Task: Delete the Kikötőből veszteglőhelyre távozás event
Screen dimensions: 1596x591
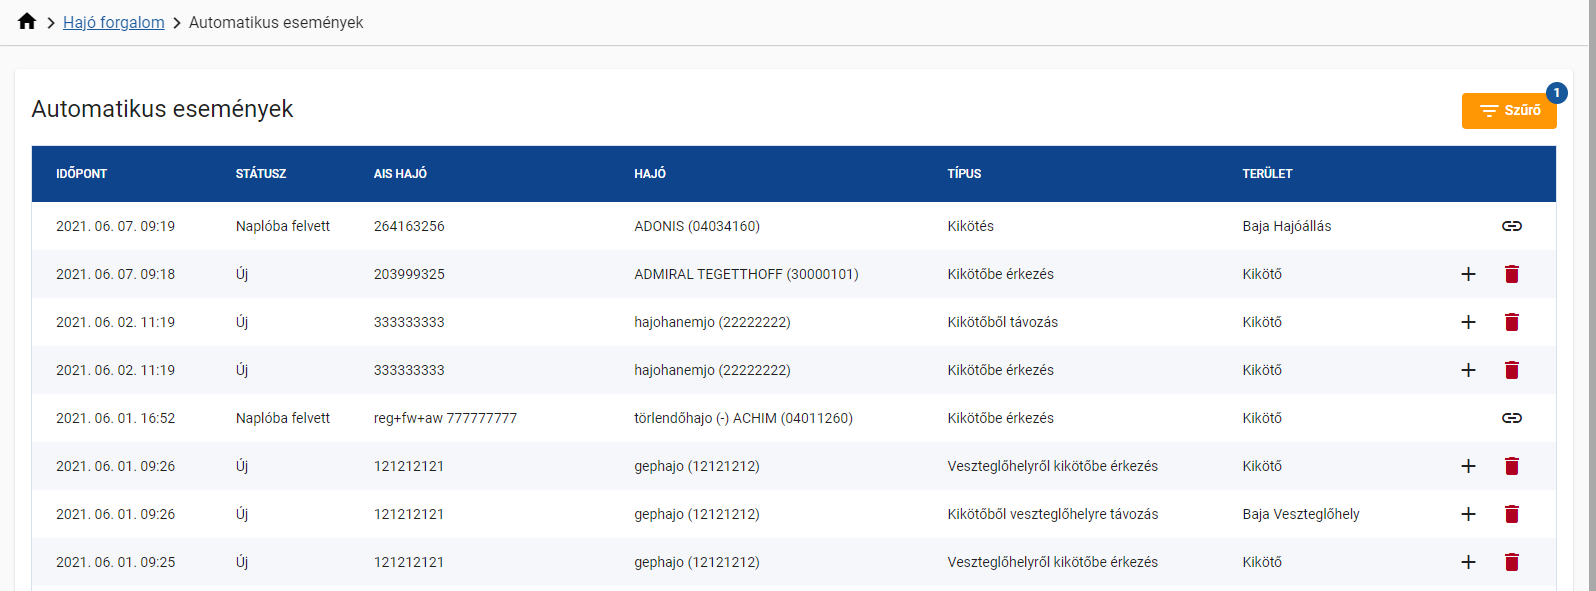Action: tap(1511, 514)
